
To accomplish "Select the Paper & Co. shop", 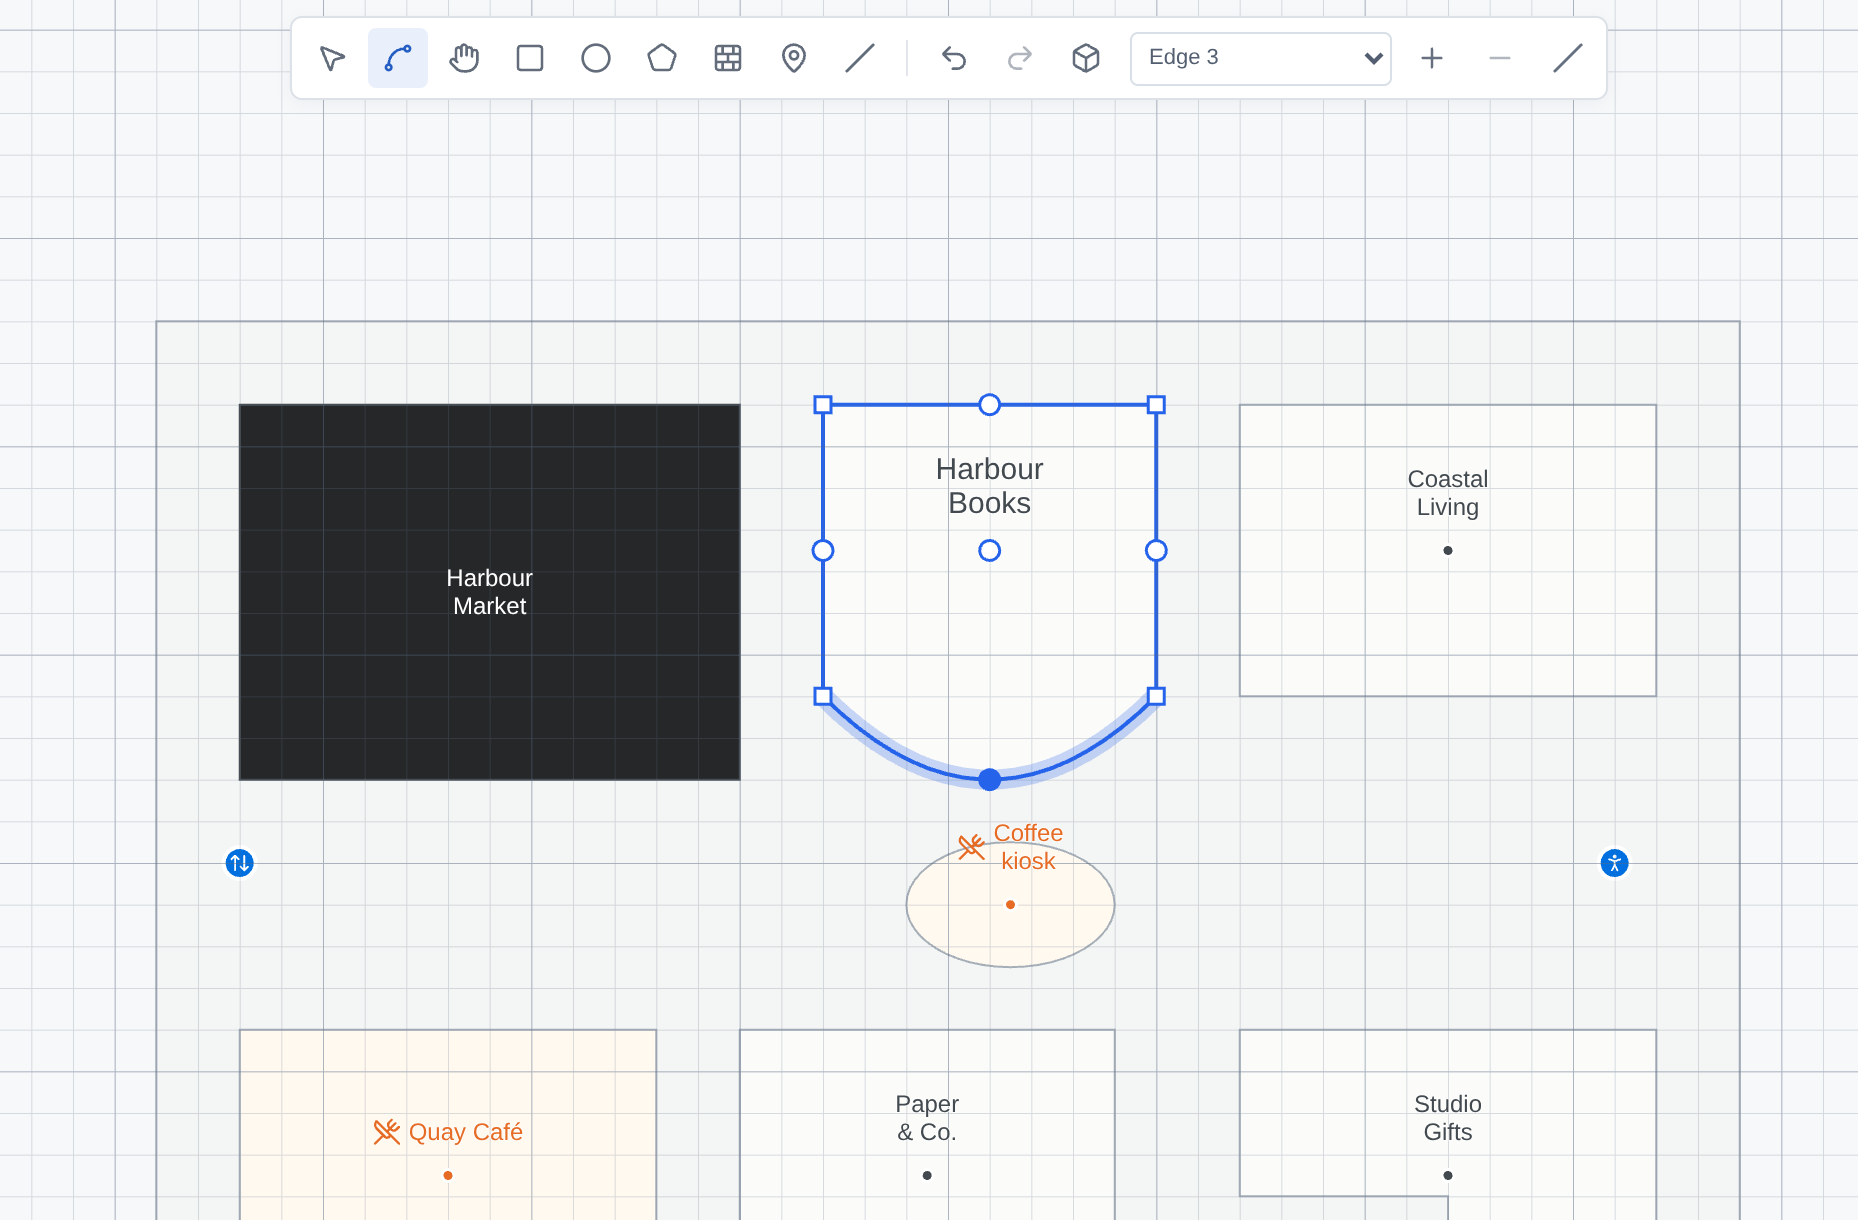I will click(x=927, y=1125).
